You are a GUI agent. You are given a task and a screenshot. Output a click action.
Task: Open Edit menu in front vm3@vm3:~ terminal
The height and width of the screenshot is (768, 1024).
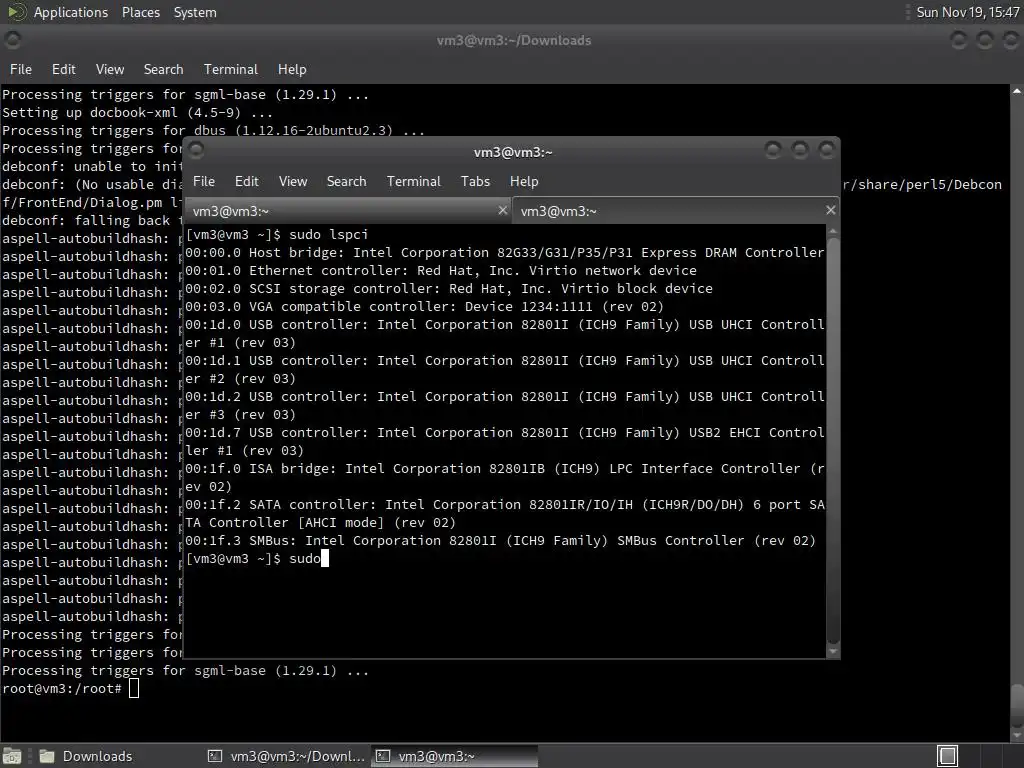pos(246,182)
